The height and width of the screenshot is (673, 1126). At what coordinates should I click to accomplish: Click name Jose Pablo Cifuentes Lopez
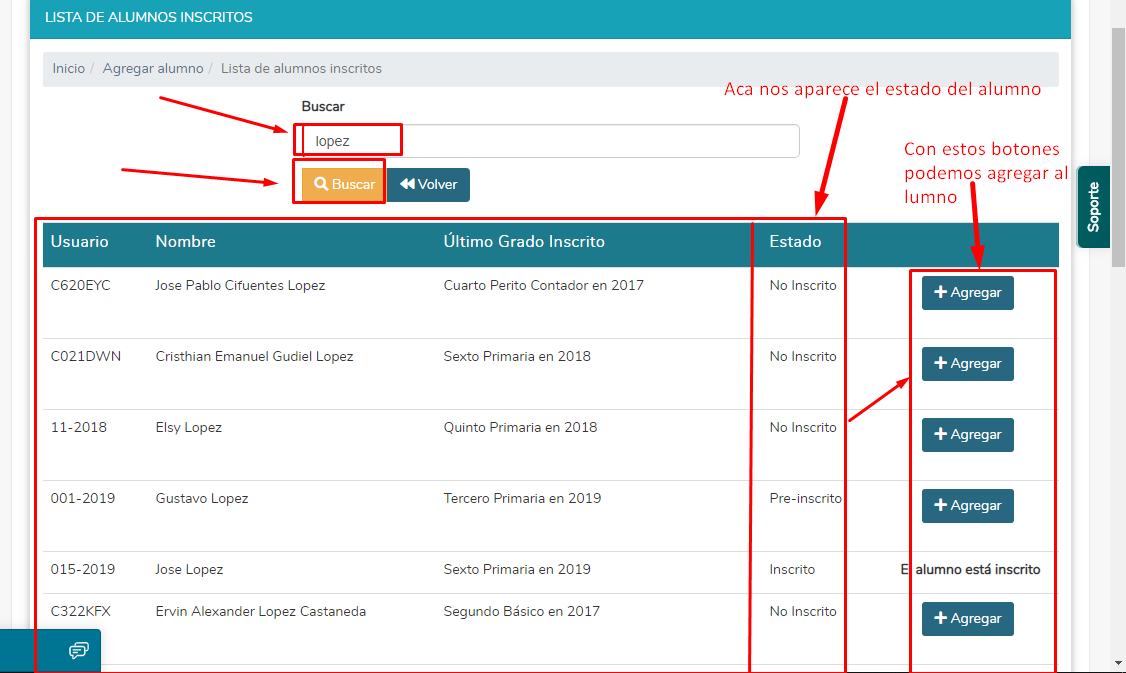pyautogui.click(x=240, y=285)
